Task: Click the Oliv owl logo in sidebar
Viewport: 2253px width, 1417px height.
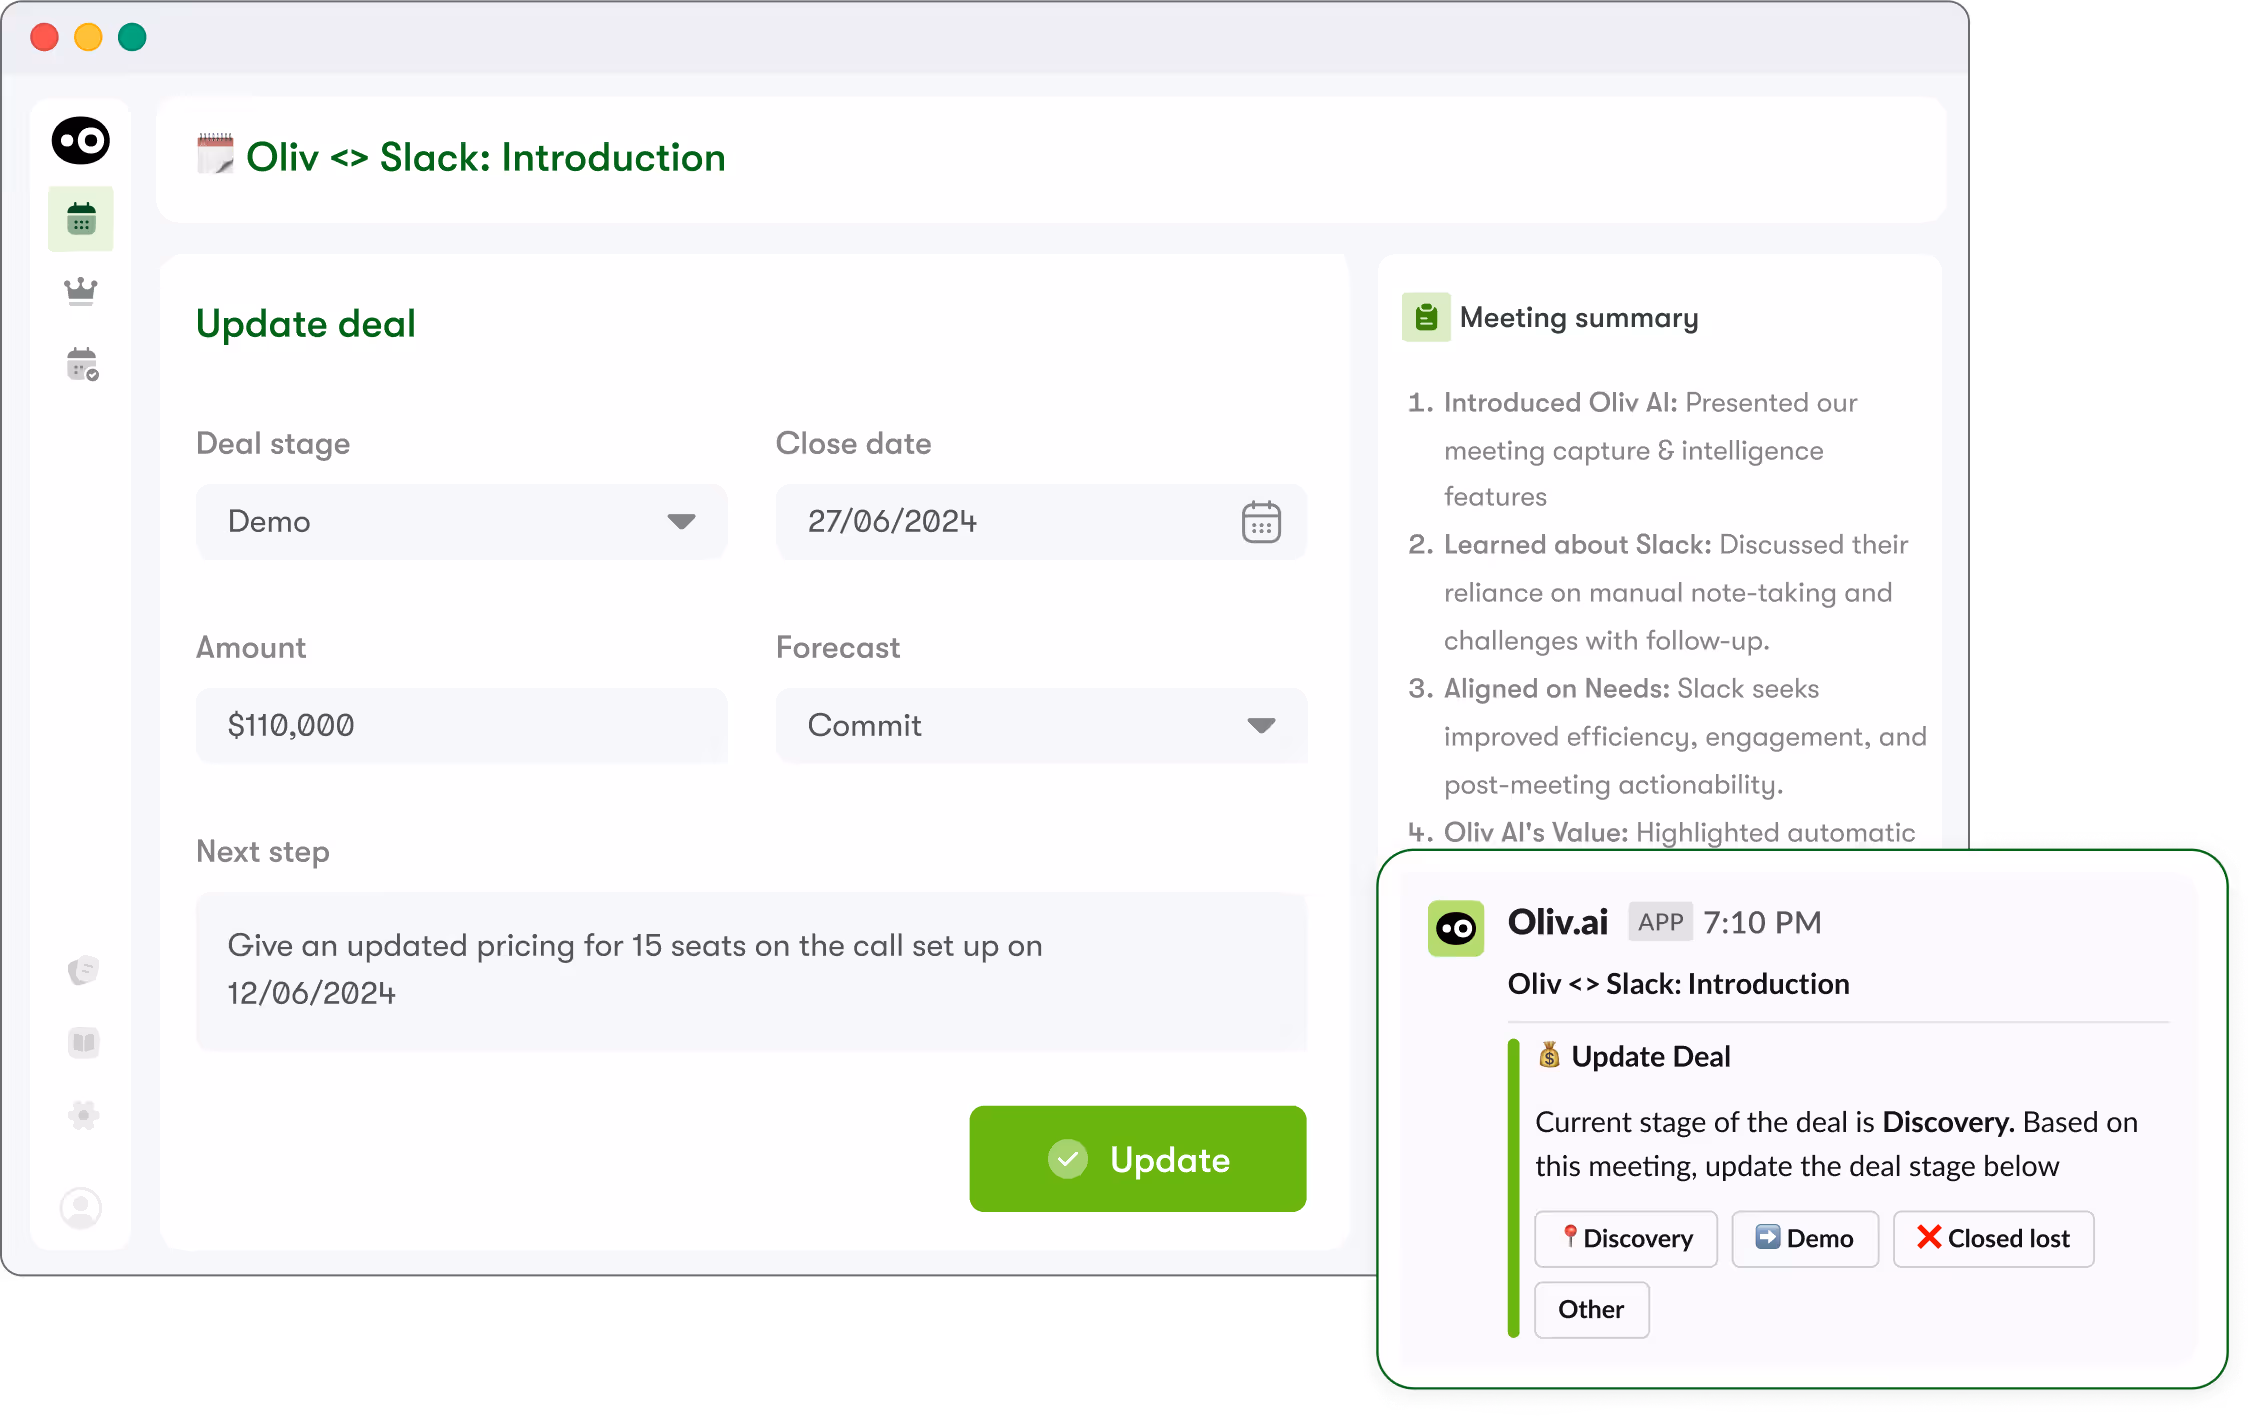Action: (80, 141)
